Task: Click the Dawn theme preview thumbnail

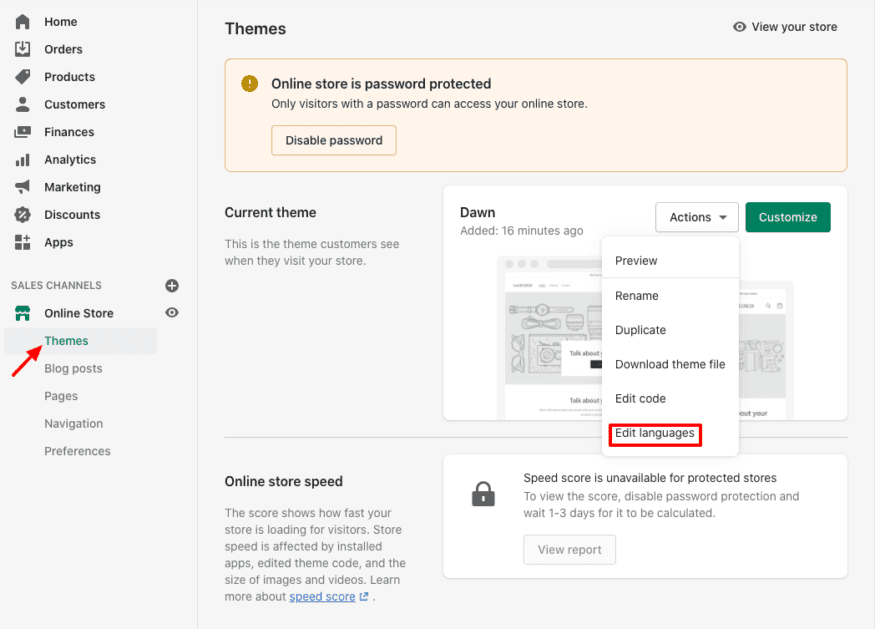Action: [x=549, y=337]
